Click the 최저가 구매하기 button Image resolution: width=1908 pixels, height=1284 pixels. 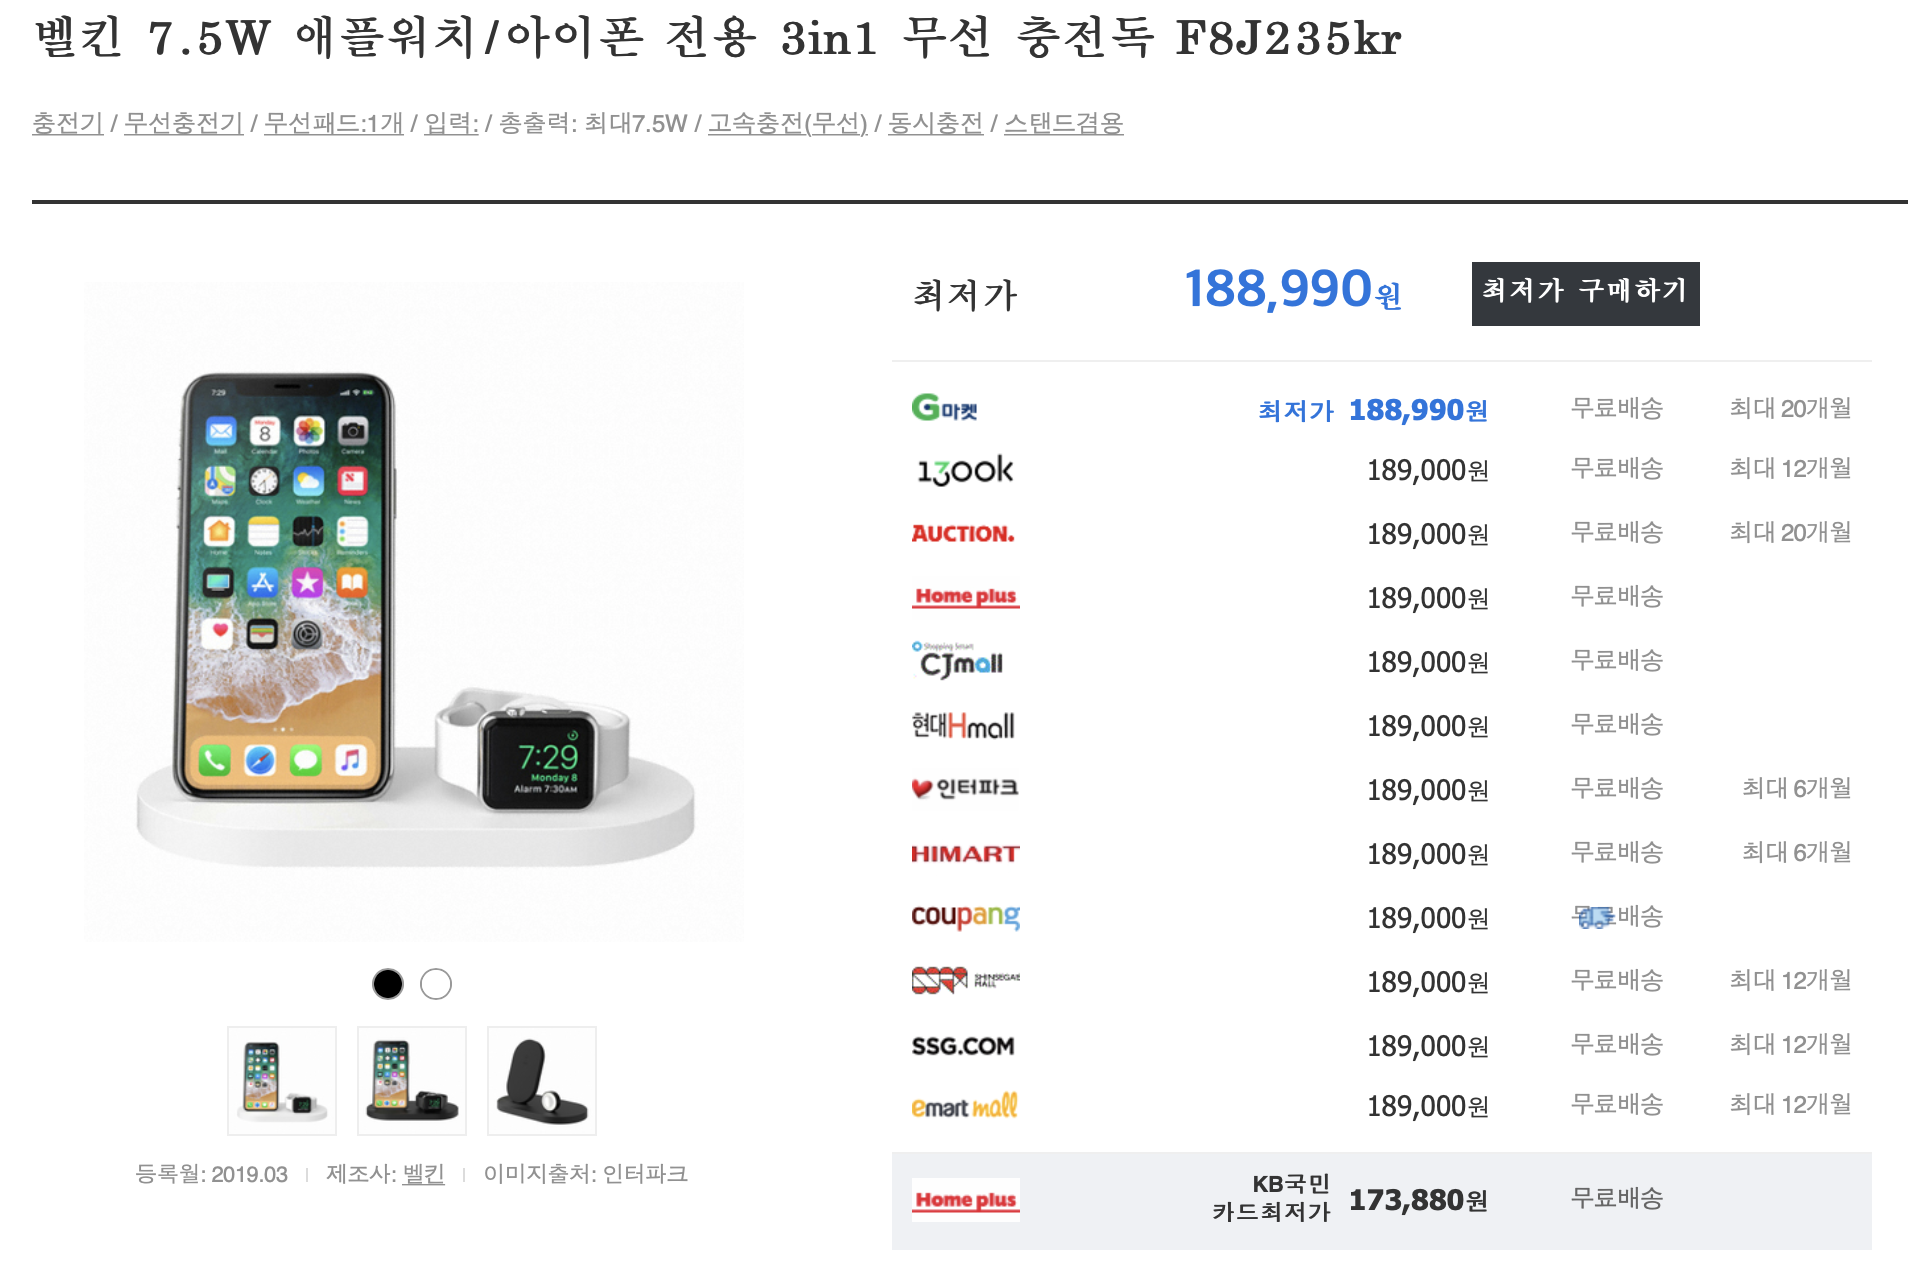[x=1585, y=293]
